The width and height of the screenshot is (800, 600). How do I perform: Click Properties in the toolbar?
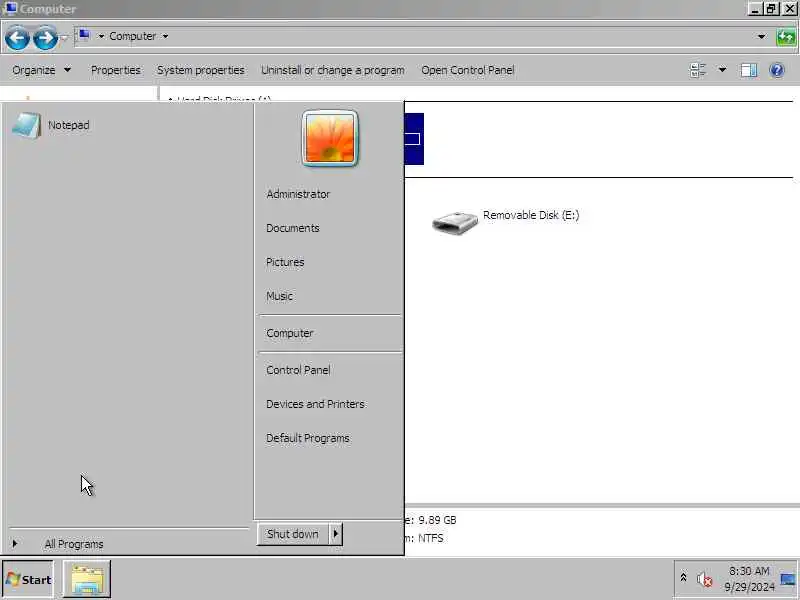pos(115,70)
